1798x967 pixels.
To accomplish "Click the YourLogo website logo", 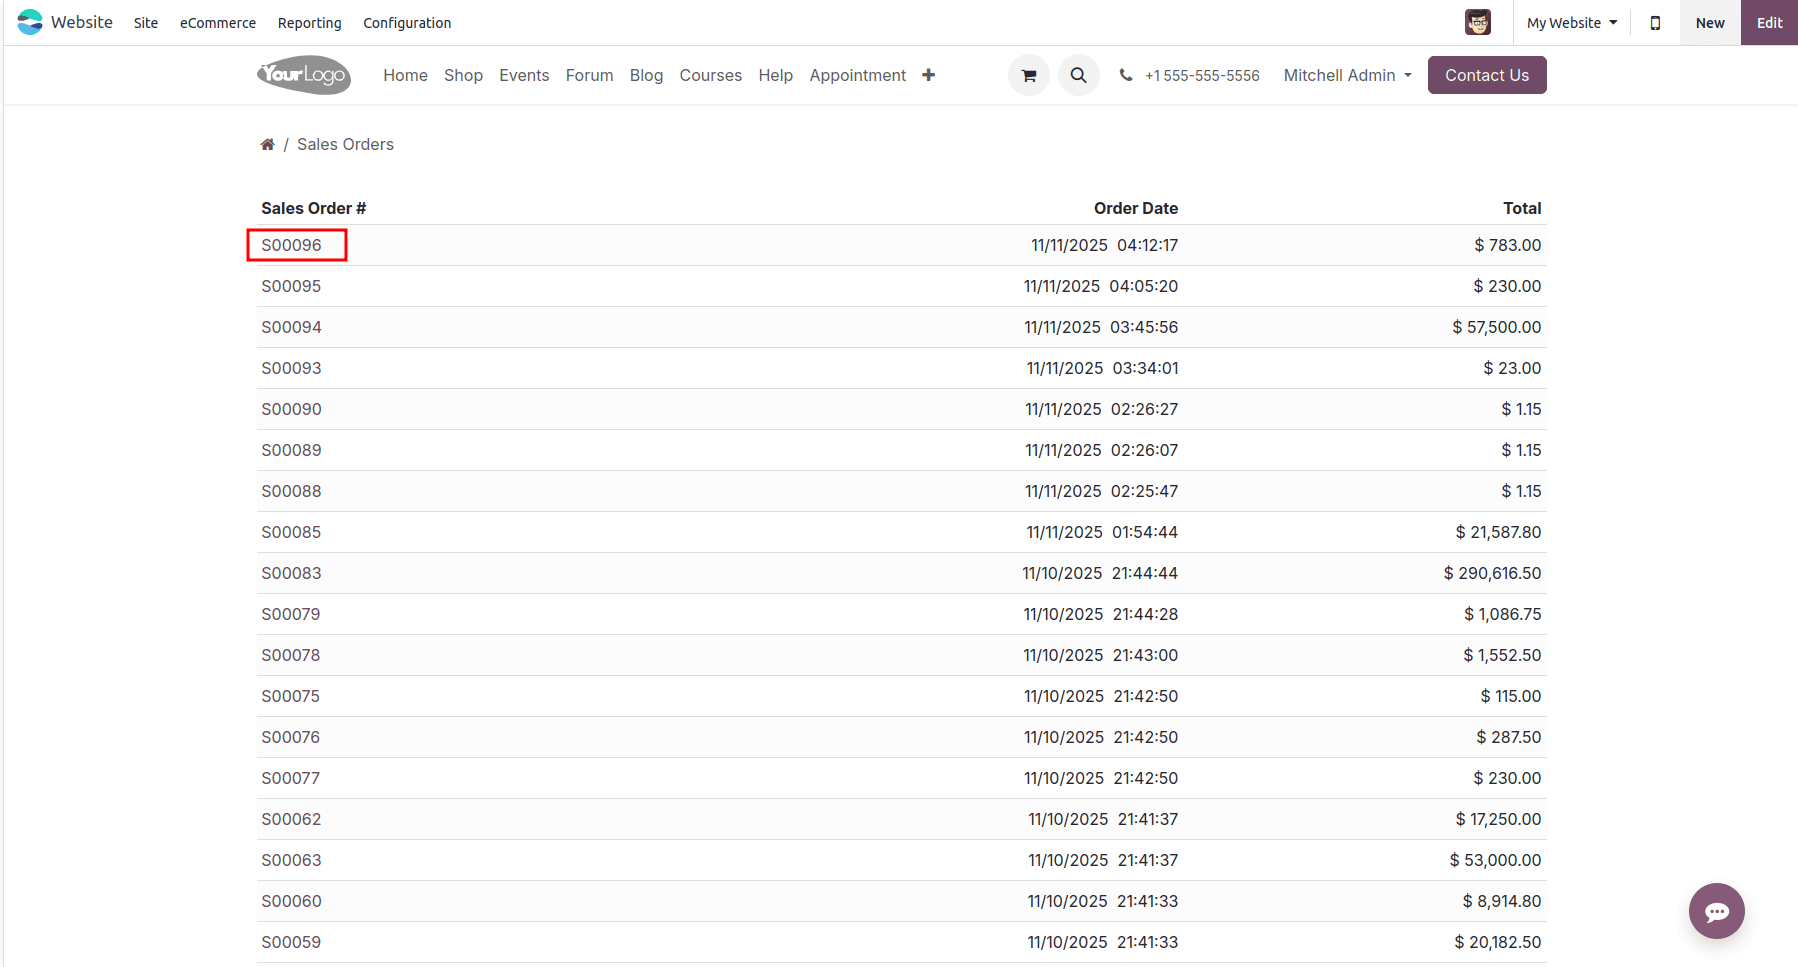I will pyautogui.click(x=304, y=75).
